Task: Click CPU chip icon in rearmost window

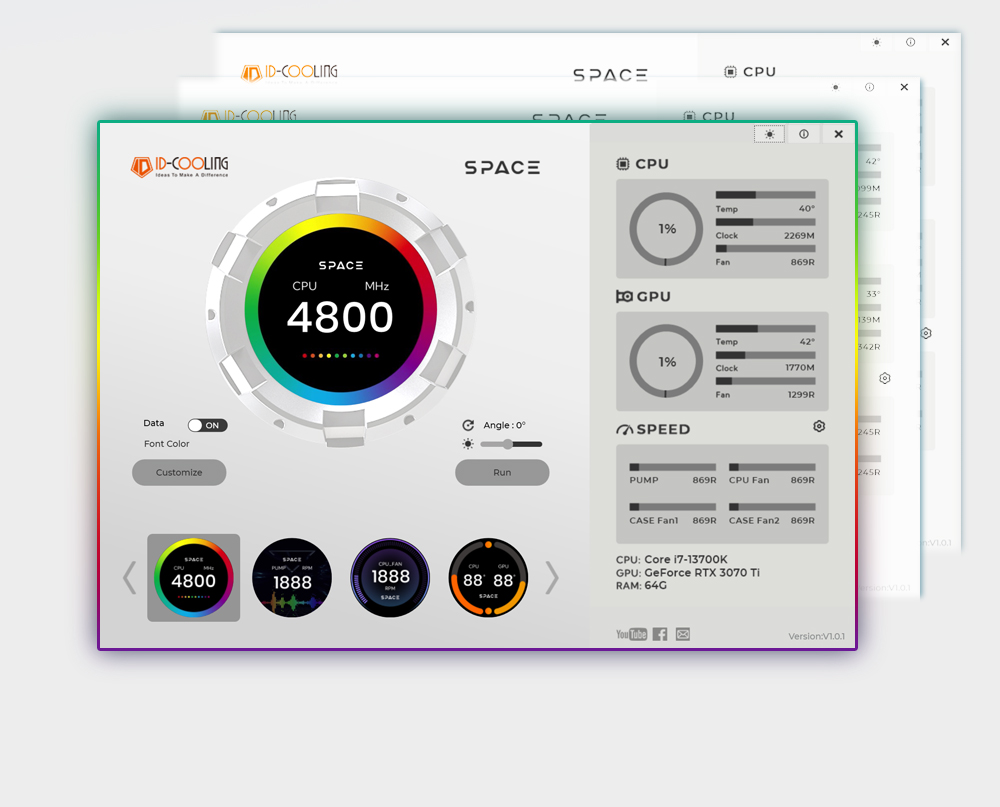Action: click(730, 71)
